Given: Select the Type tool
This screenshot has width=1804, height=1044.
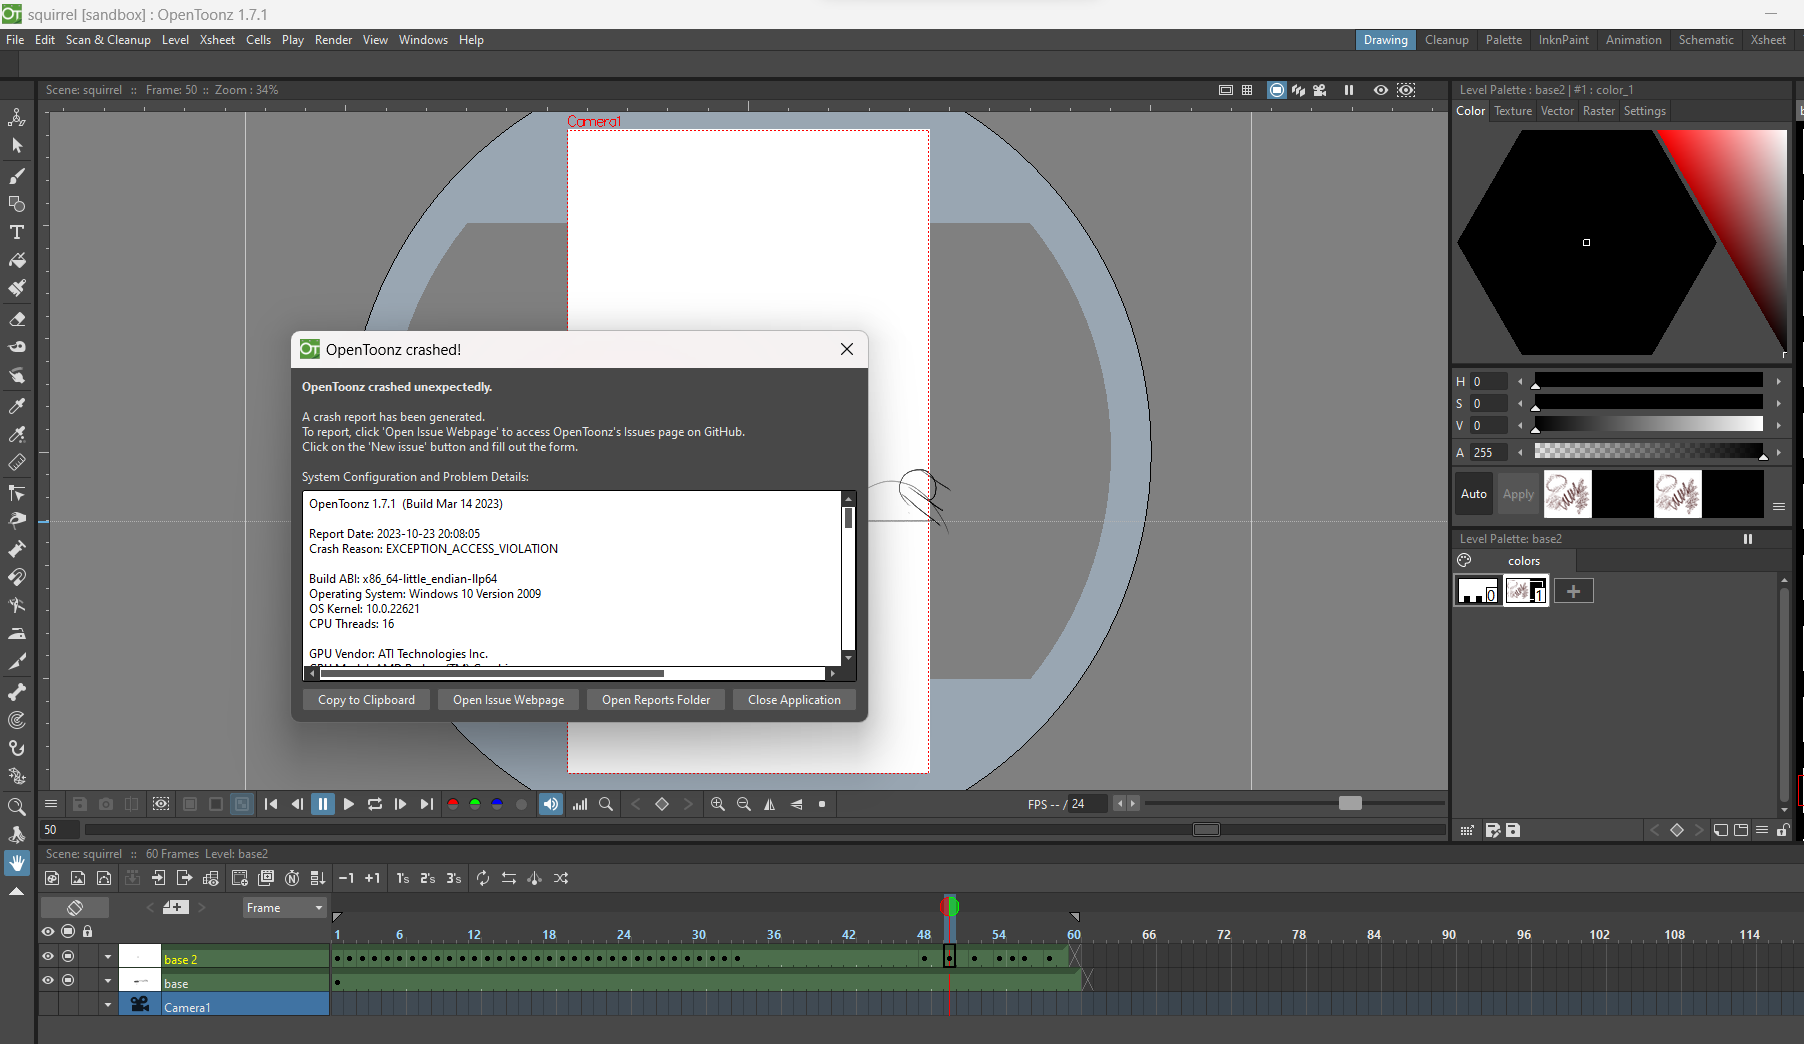Looking at the screenshot, I should (x=17, y=232).
